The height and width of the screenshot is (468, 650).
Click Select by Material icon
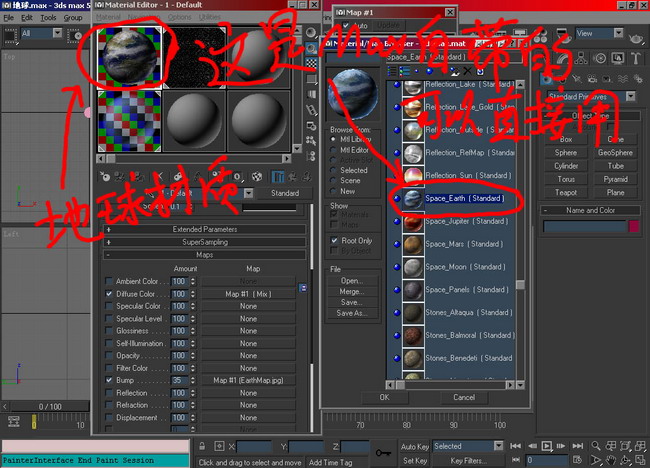click(x=311, y=141)
